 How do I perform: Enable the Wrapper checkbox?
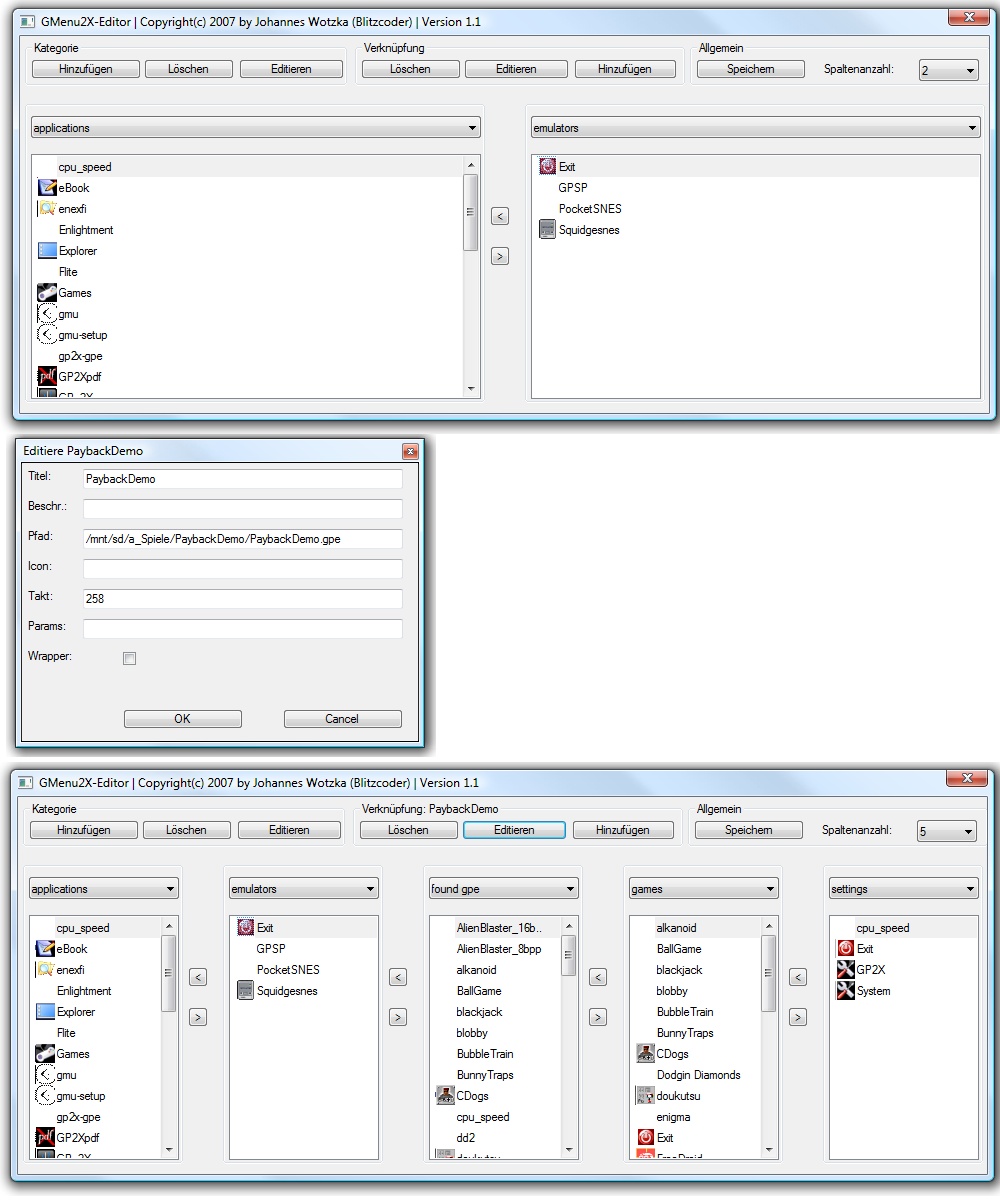[x=129, y=658]
